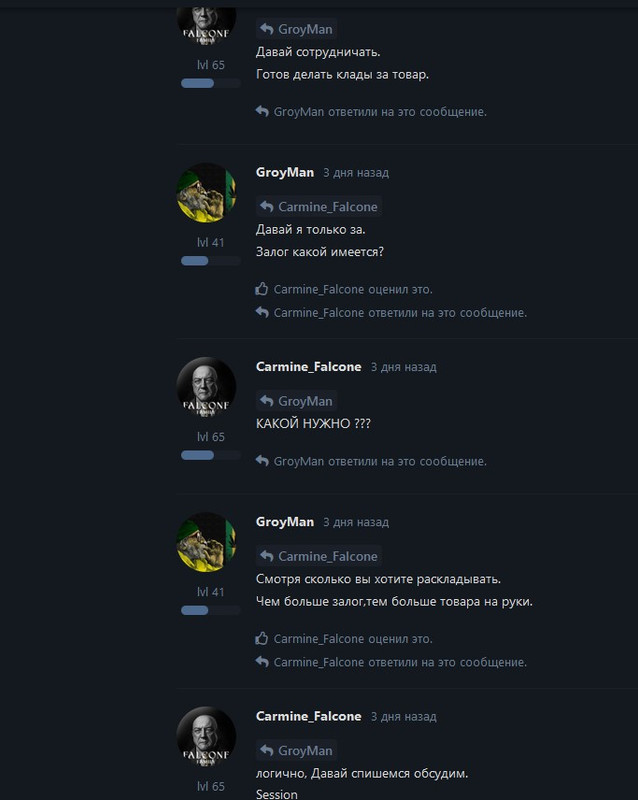Click reply icon beside "Carmine_Falcone ответили" under "Чем больше залог"
This screenshot has height=800, width=638.
click(262, 662)
